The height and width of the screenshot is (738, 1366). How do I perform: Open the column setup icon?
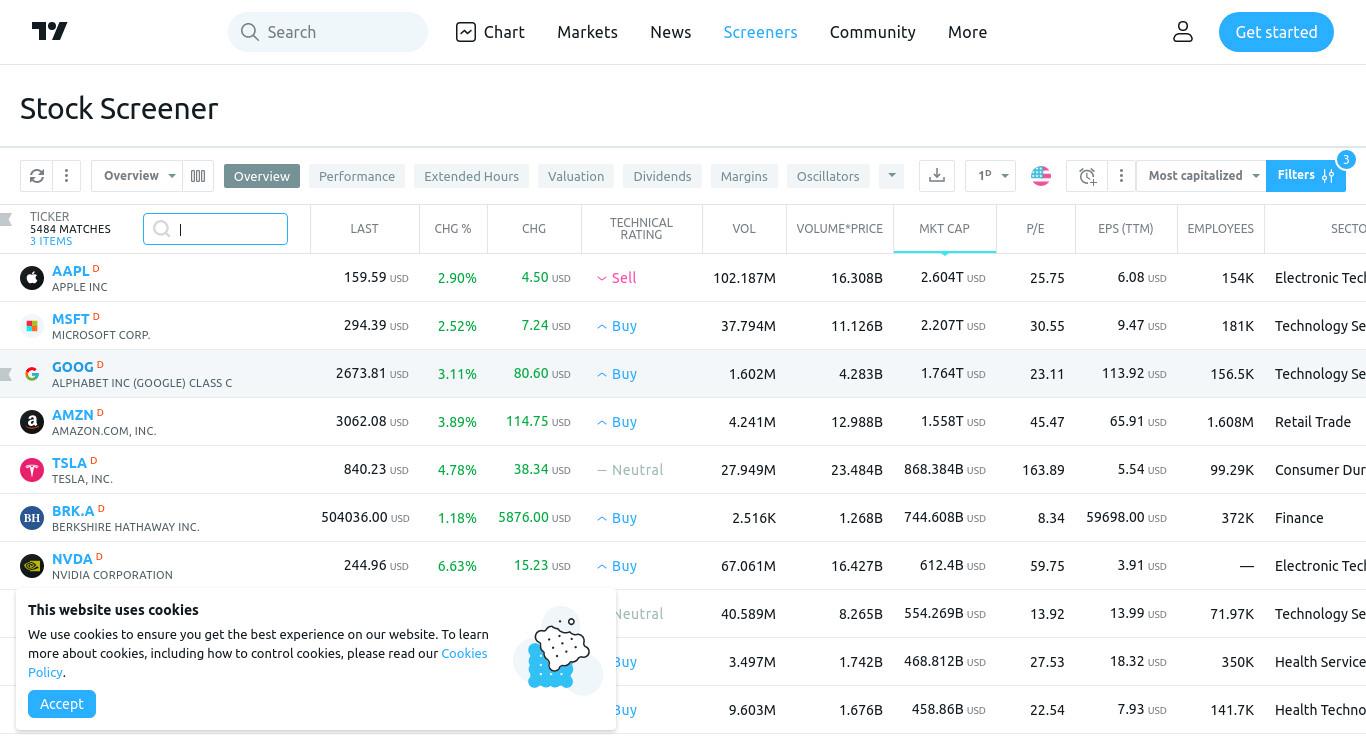click(198, 176)
